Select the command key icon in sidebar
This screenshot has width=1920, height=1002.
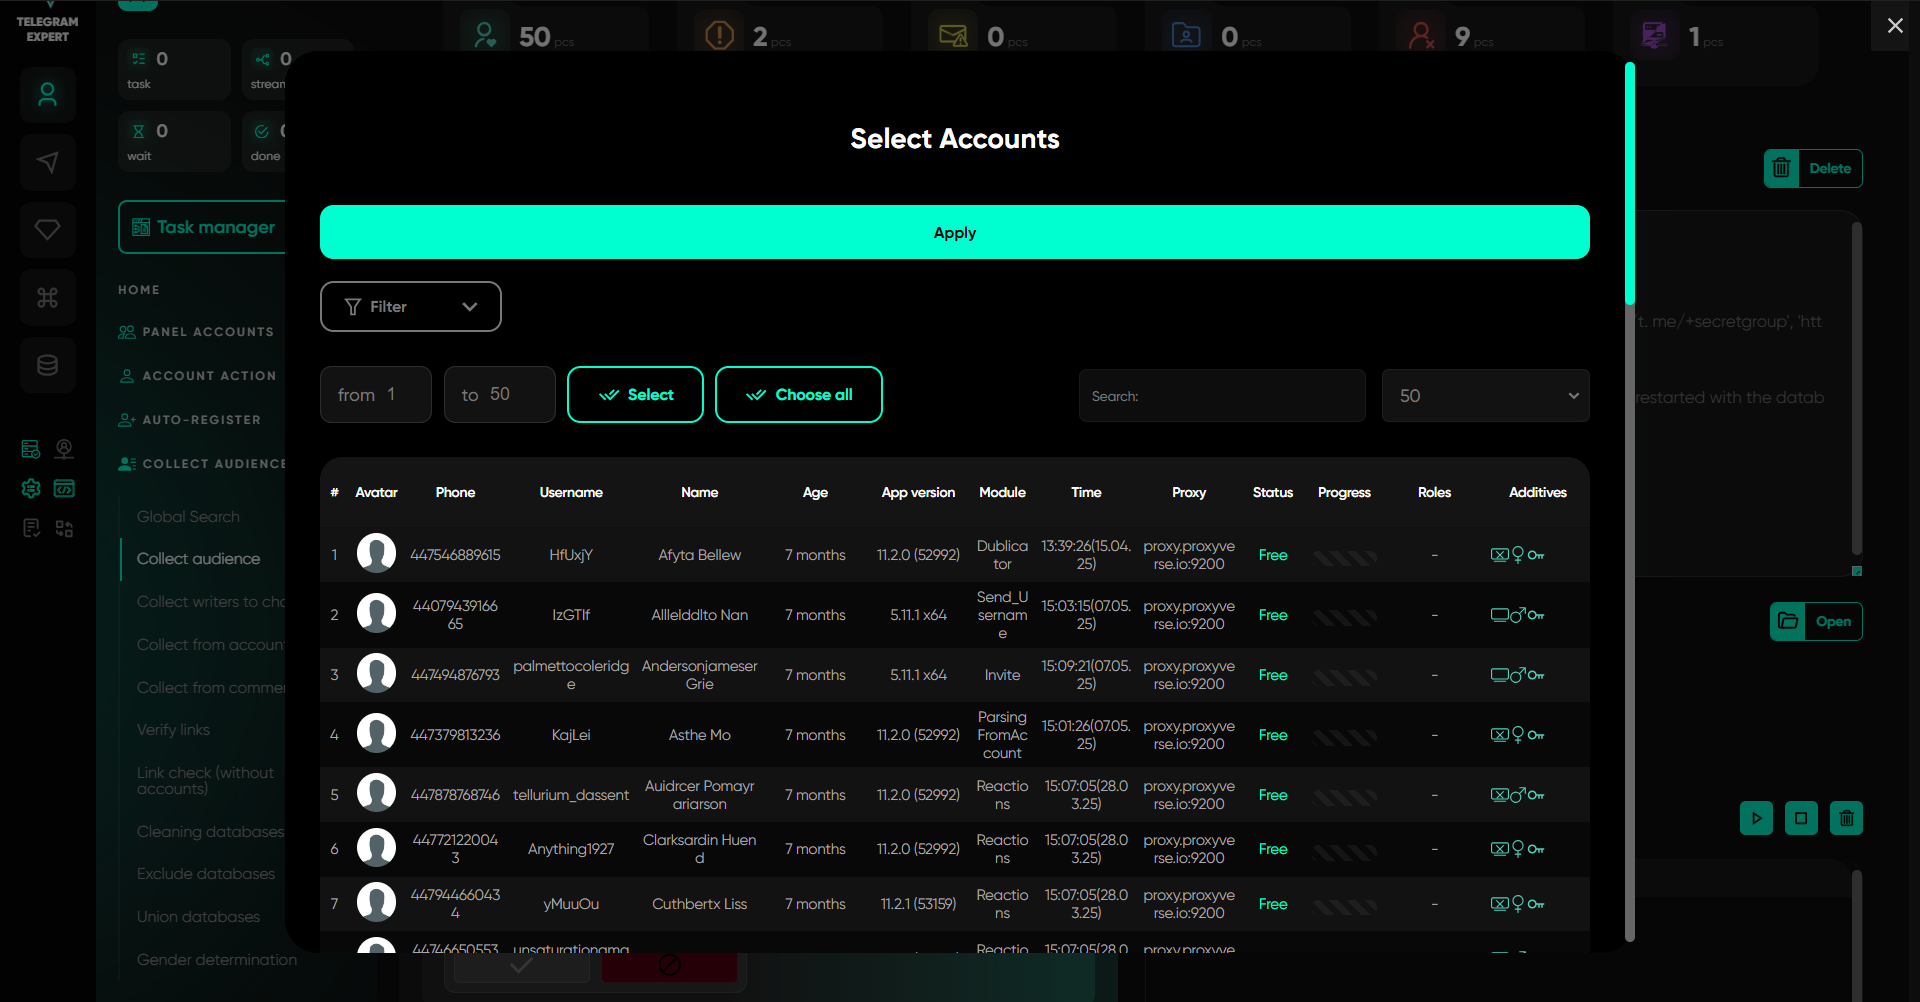click(x=47, y=297)
